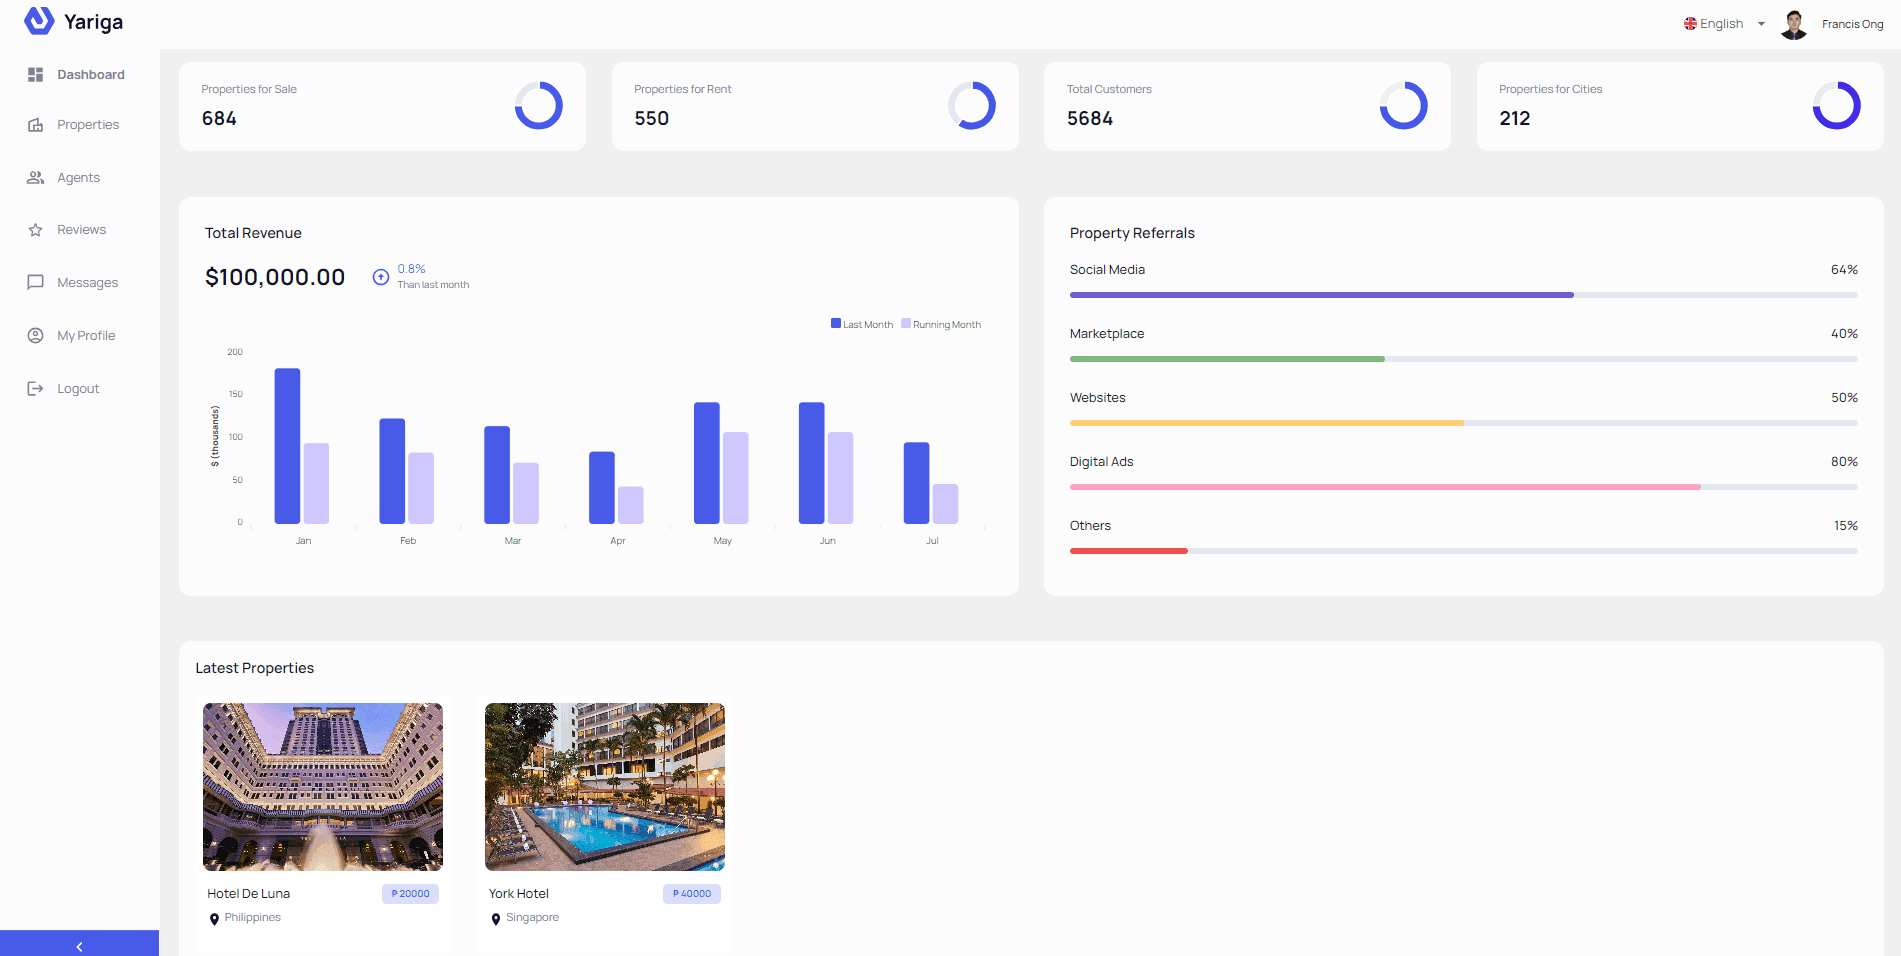Click the Properties building icon
The height and width of the screenshot is (956, 1901).
pos(35,125)
